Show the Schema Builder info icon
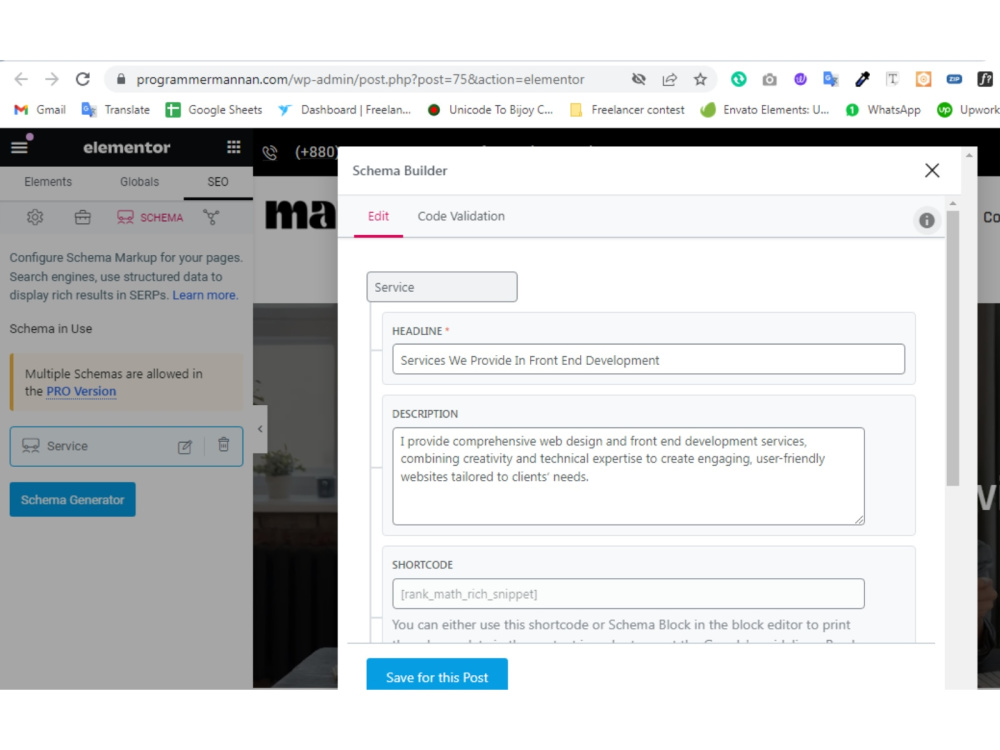1000x750 pixels. click(x=926, y=220)
